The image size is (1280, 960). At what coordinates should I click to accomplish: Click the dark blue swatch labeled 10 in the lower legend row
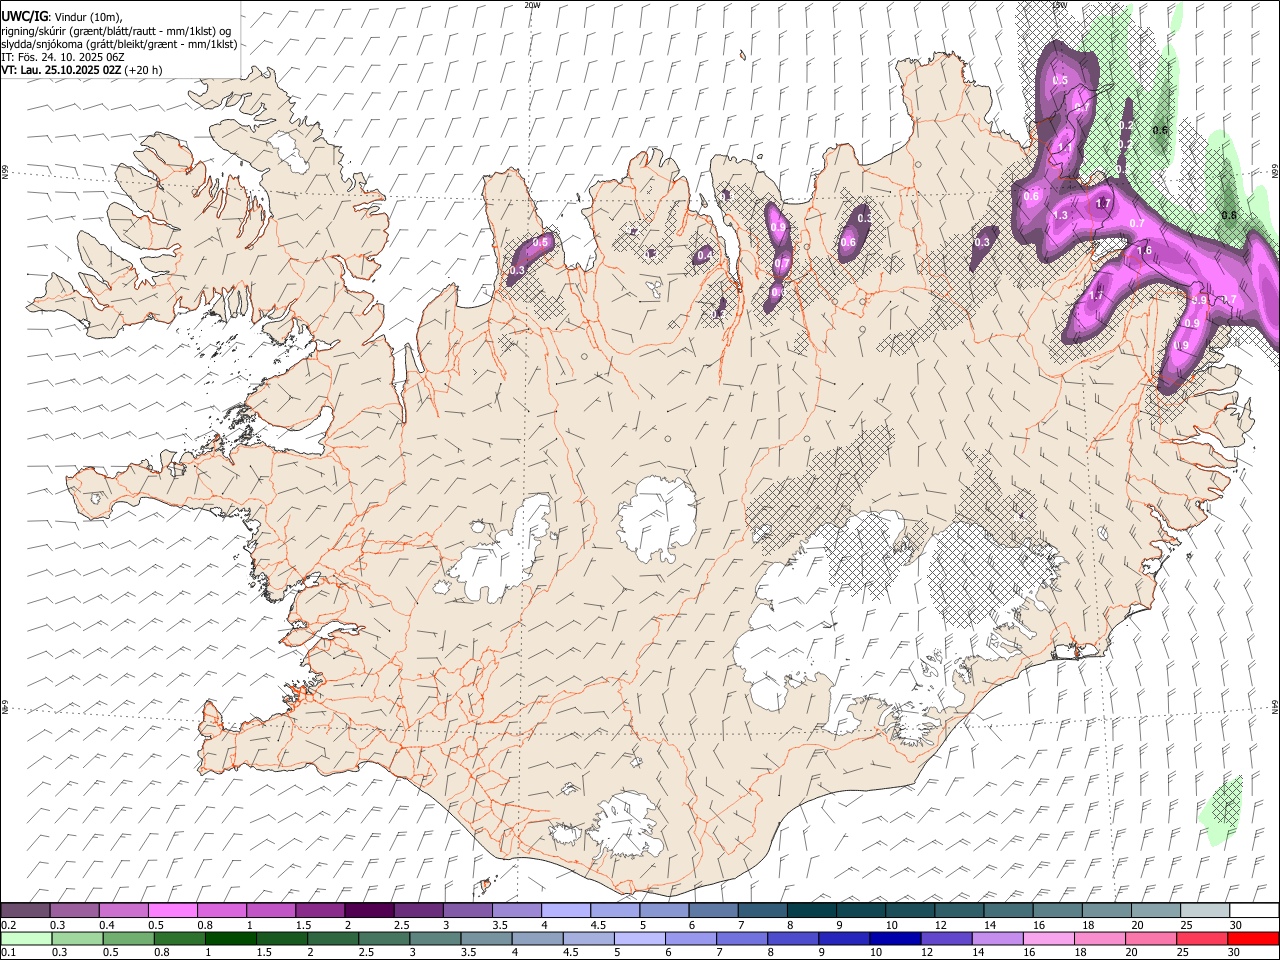pos(895,938)
